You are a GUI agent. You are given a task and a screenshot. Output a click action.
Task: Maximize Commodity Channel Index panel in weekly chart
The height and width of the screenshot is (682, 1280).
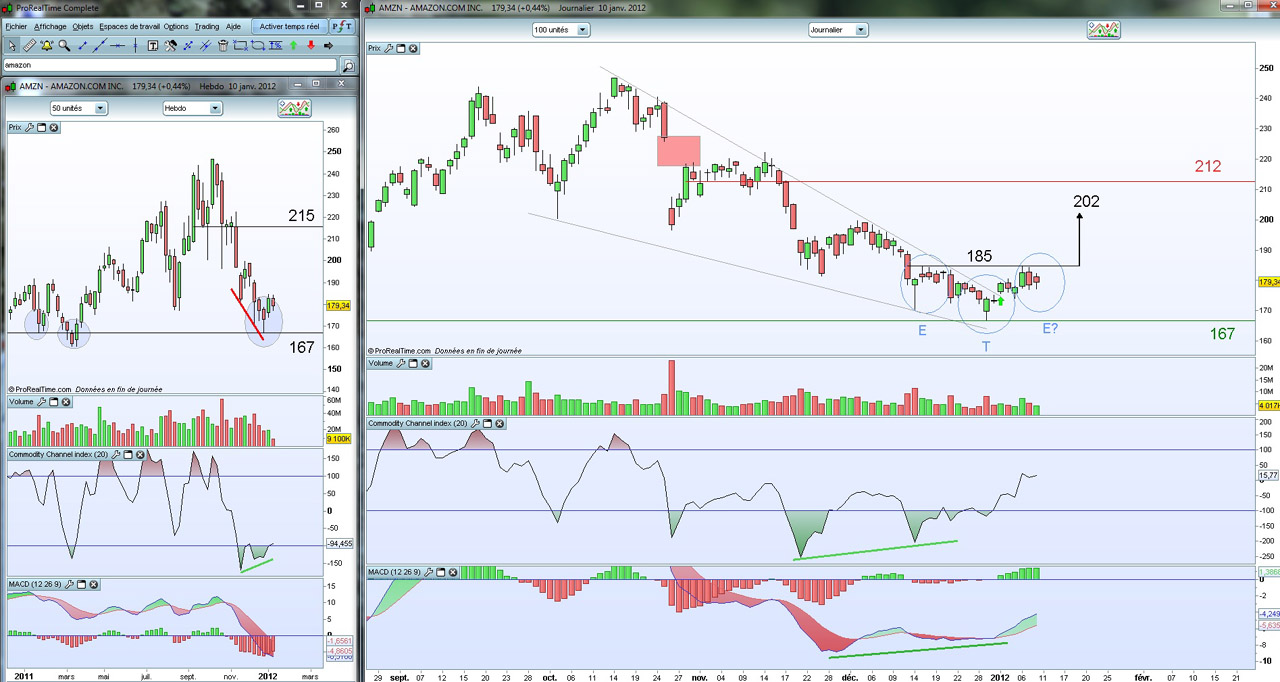pyautogui.click(x=128, y=455)
